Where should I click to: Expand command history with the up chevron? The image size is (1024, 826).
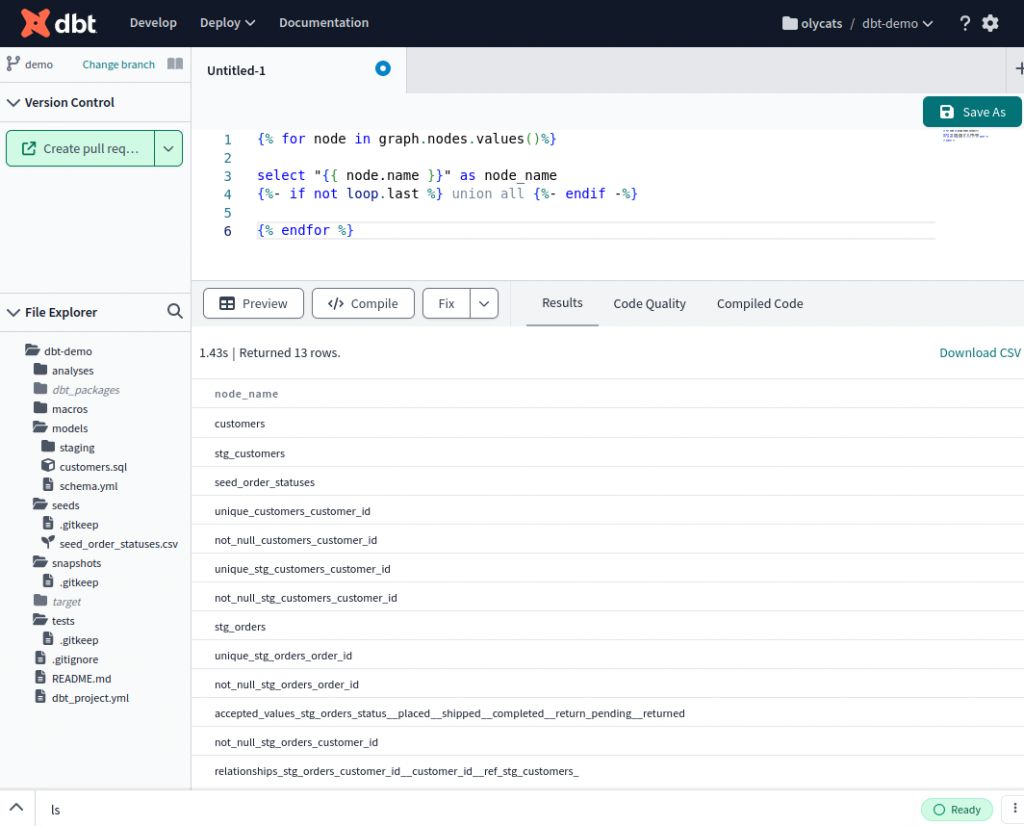(x=16, y=808)
